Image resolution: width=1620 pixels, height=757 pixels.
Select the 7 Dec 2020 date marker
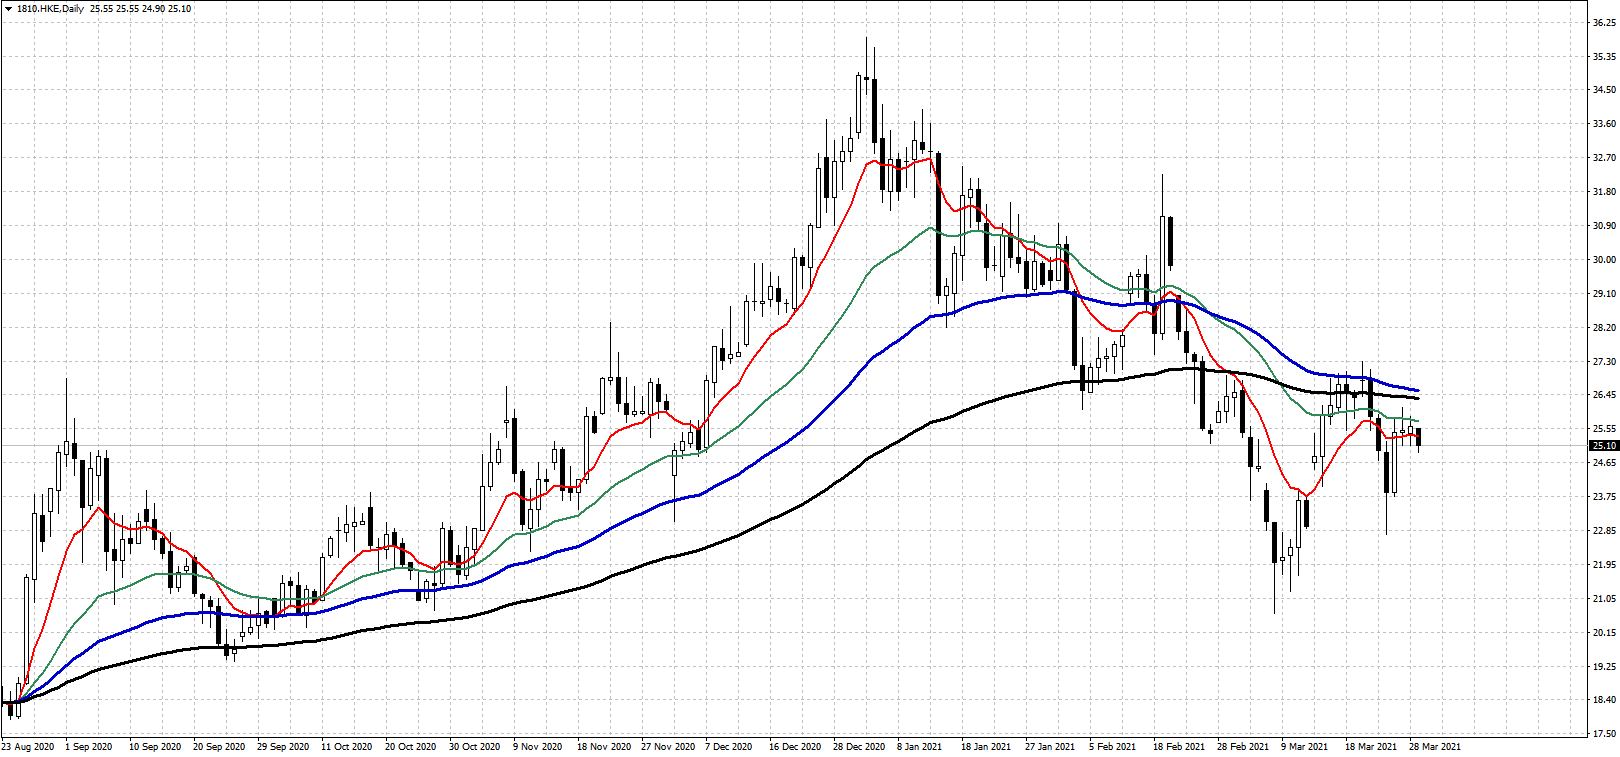pyautogui.click(x=729, y=747)
